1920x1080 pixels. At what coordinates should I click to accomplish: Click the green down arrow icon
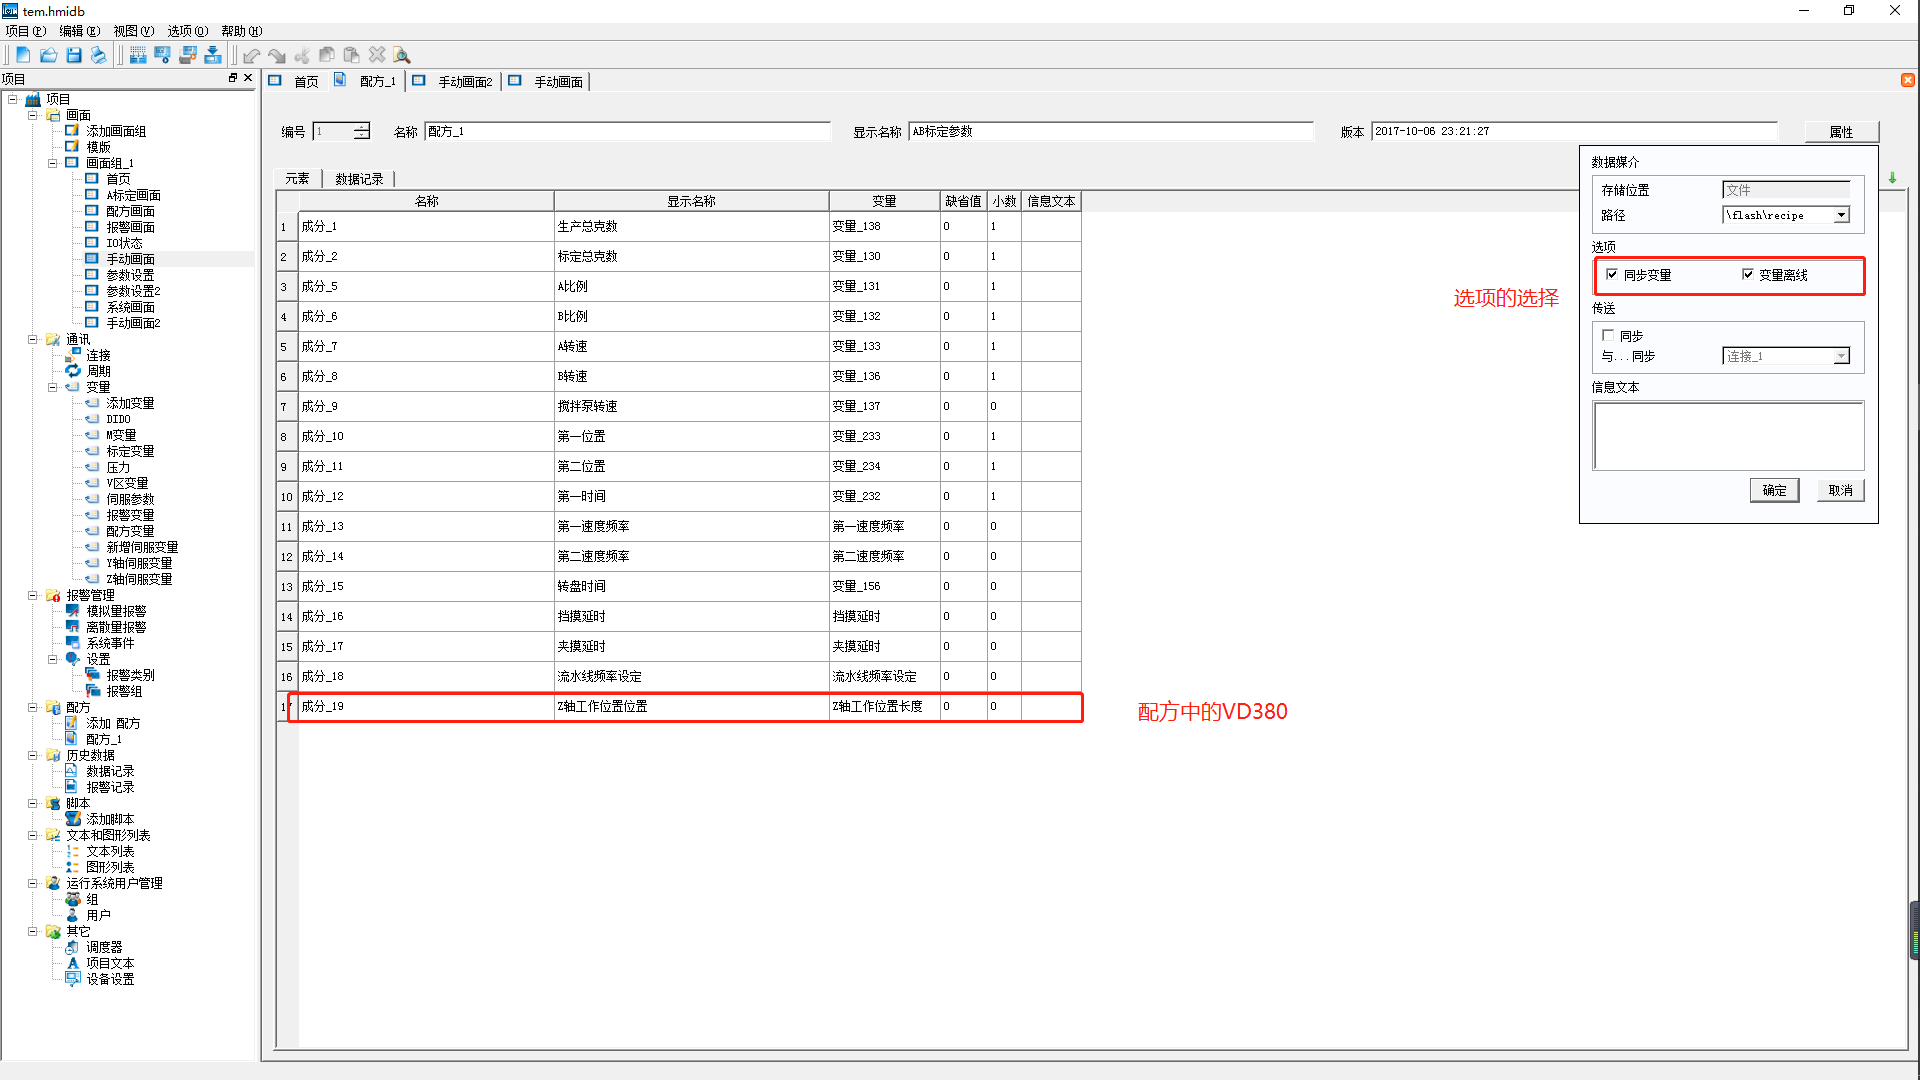pos(1892,178)
